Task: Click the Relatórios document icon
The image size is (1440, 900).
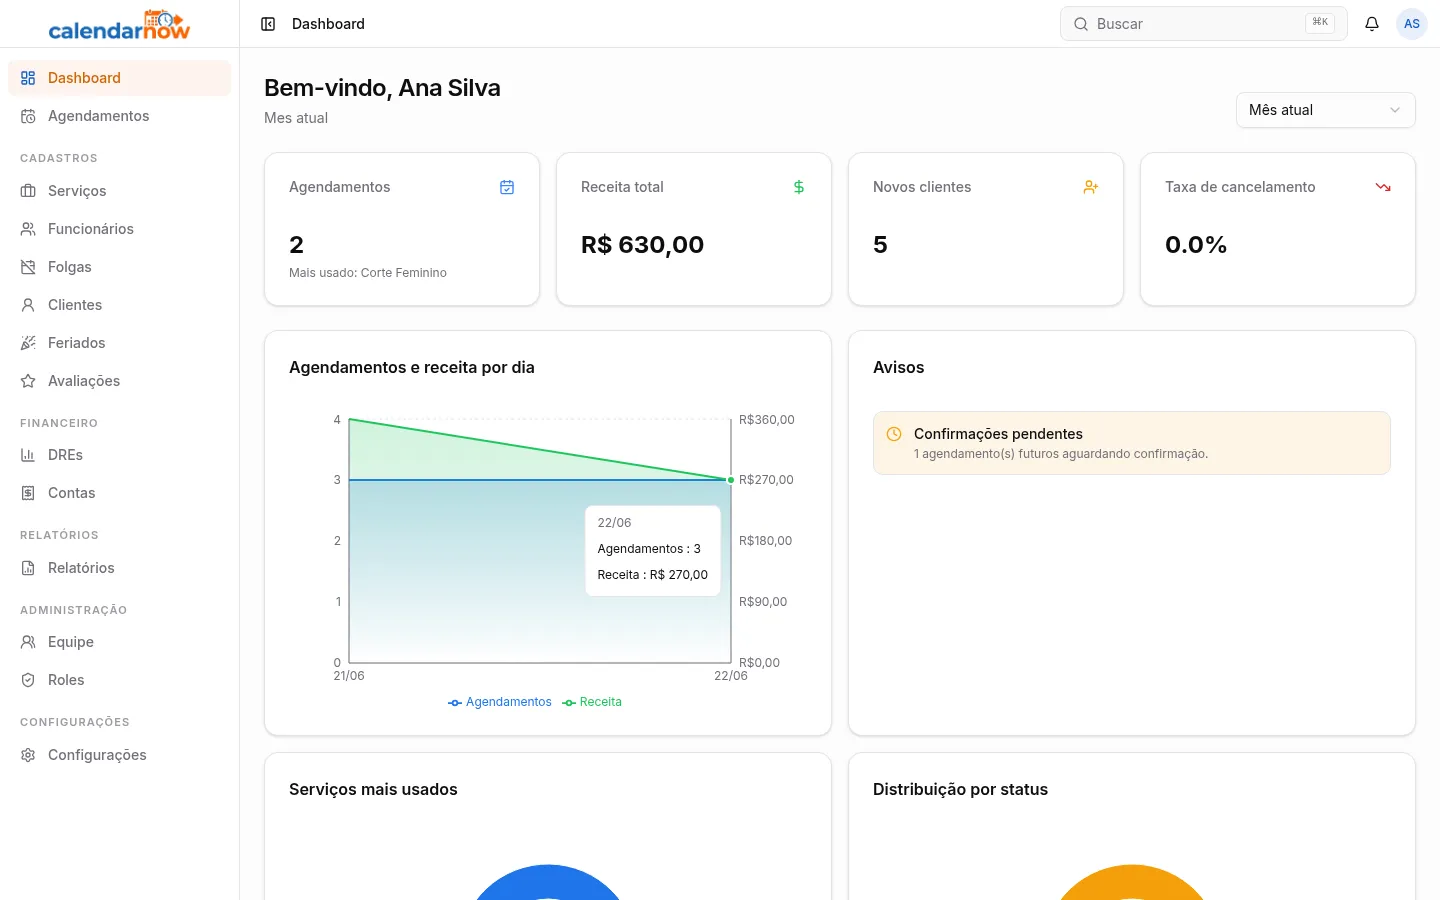Action: pos(28,568)
